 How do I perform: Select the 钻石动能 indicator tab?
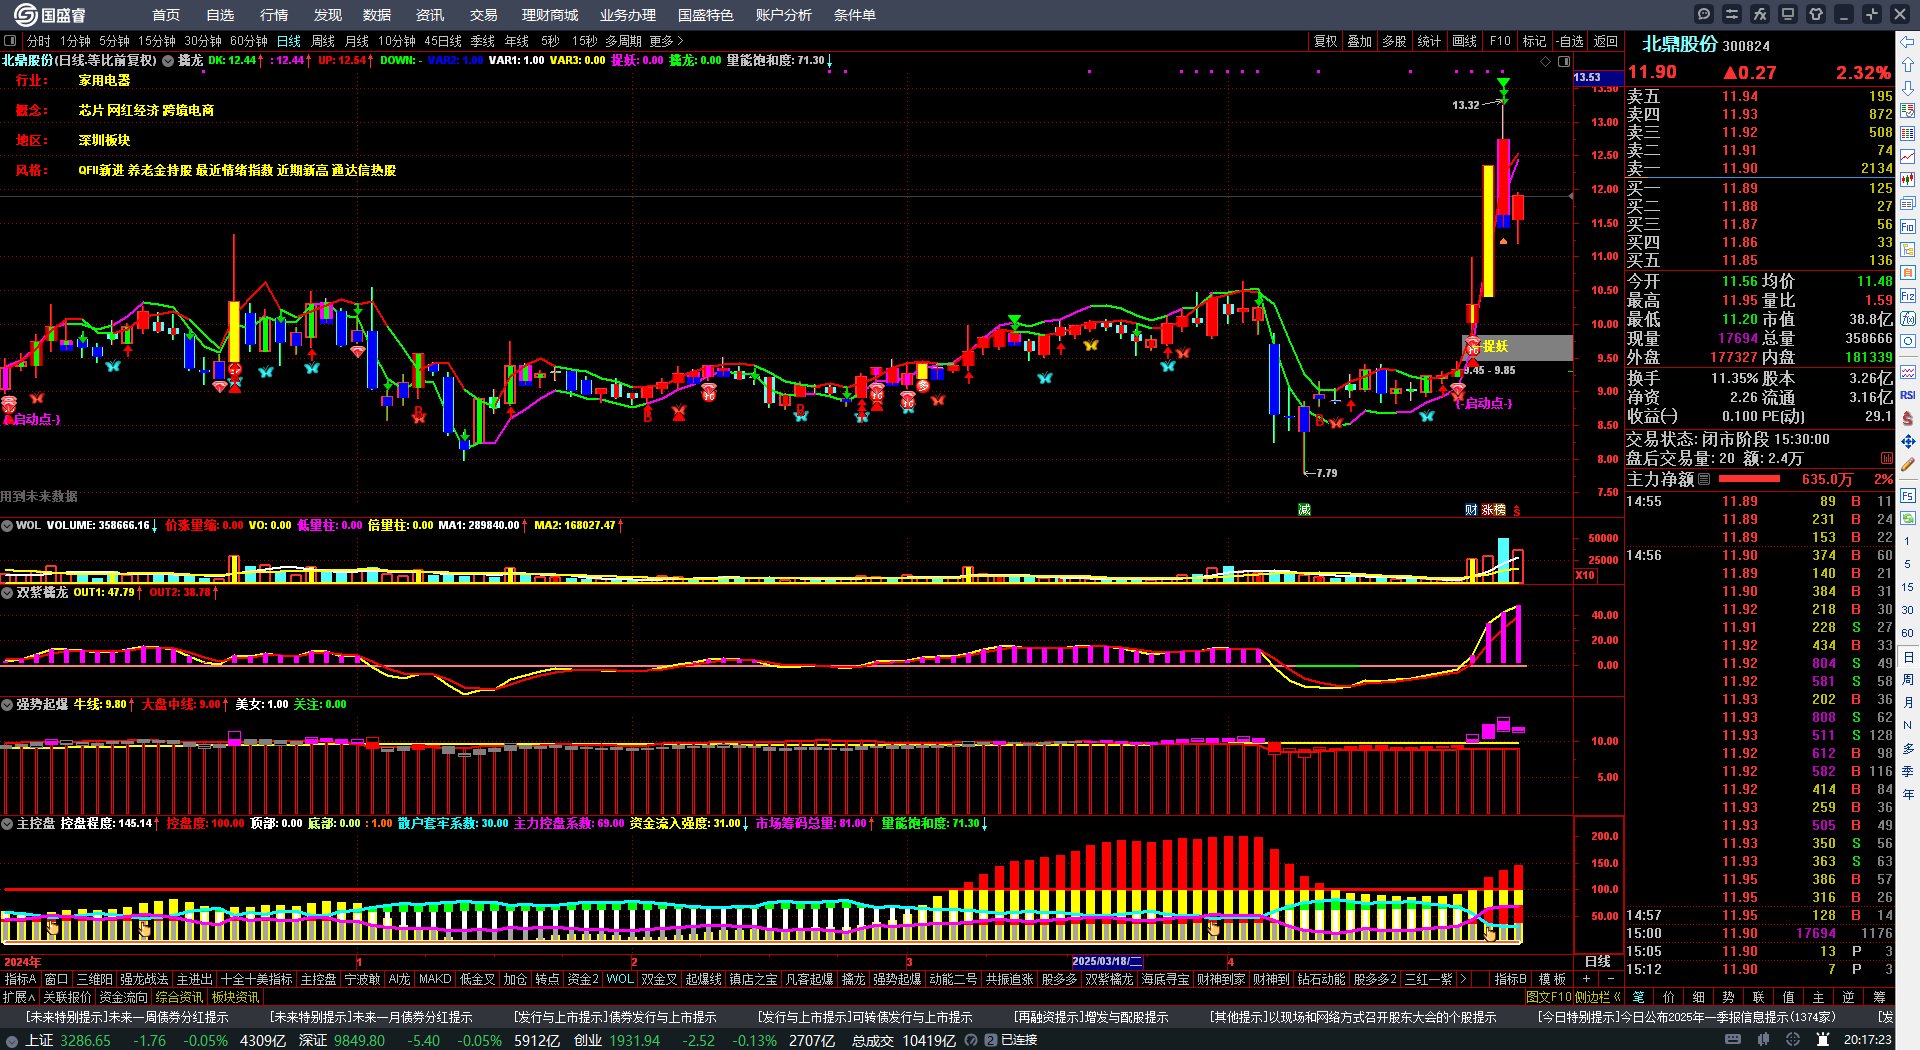(x=1321, y=979)
